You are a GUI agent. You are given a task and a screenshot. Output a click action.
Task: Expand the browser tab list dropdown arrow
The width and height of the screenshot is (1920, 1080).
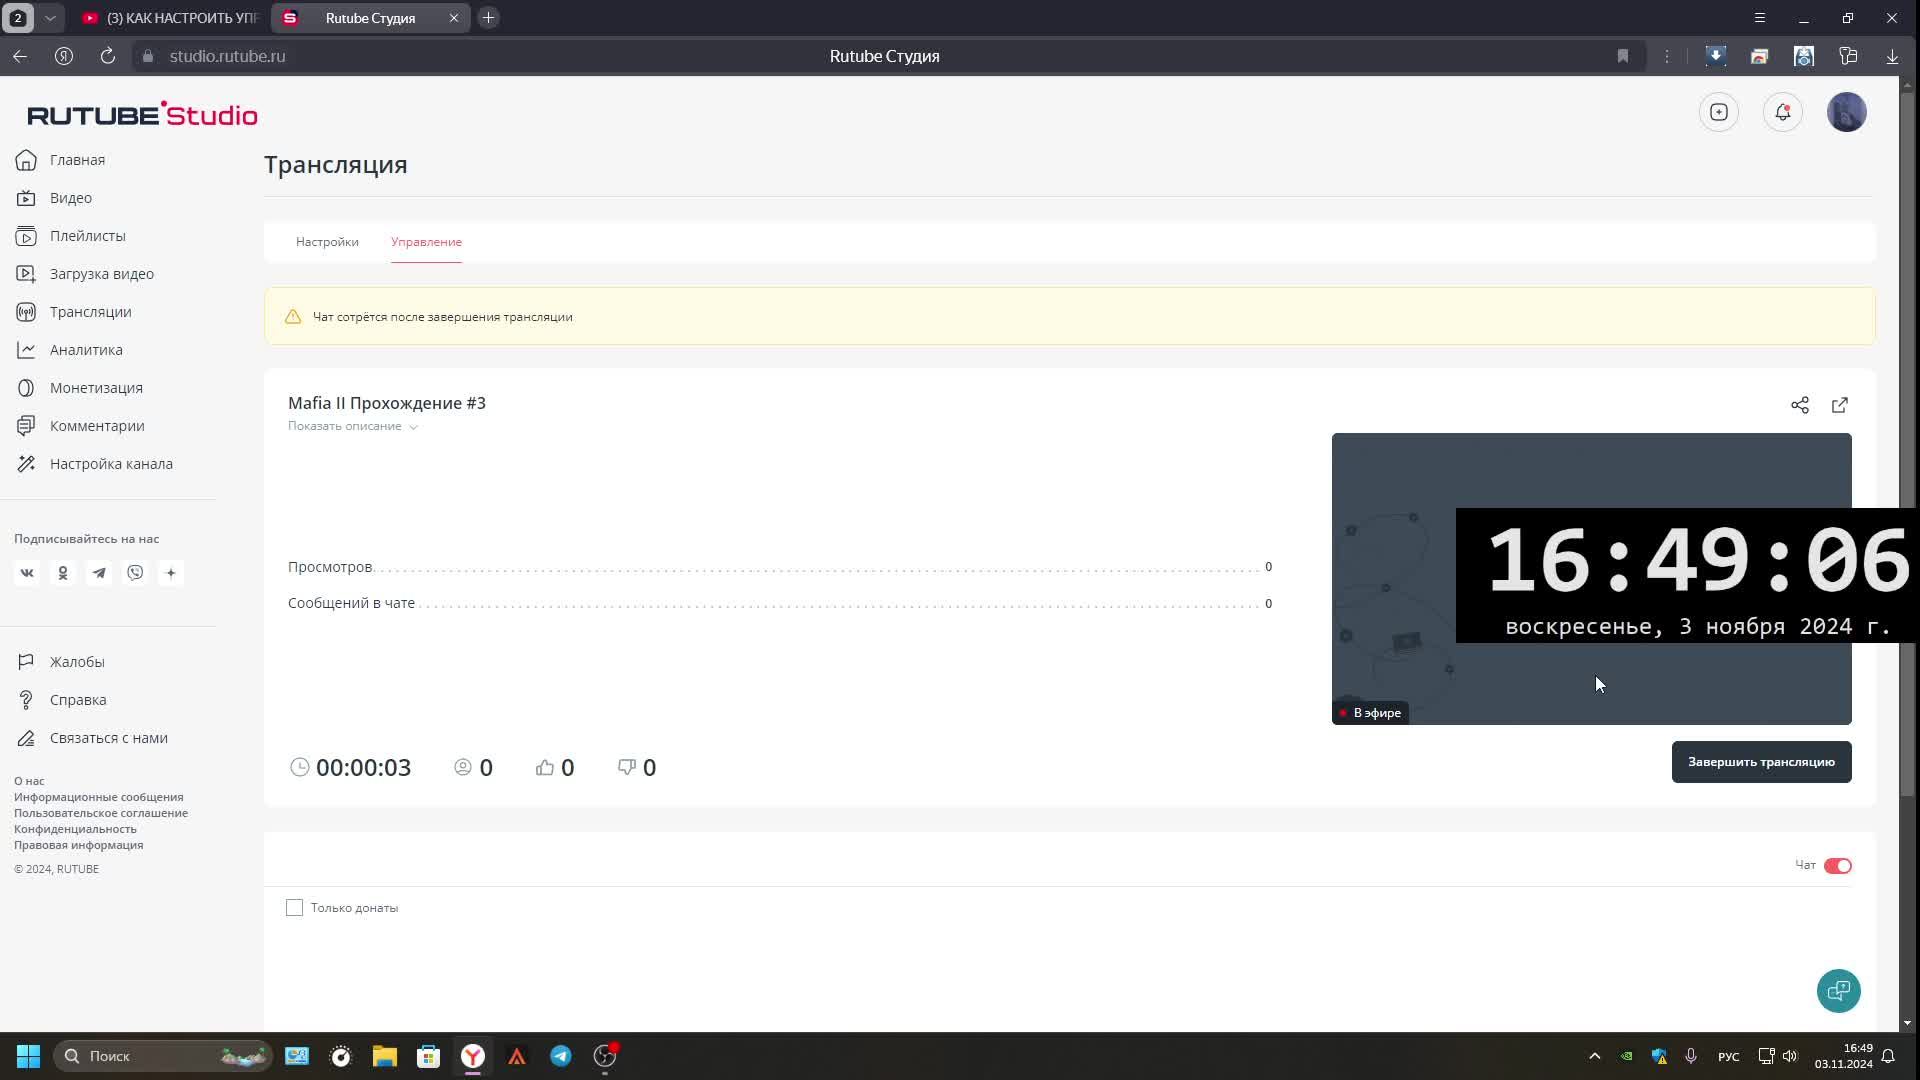pyautogui.click(x=50, y=18)
